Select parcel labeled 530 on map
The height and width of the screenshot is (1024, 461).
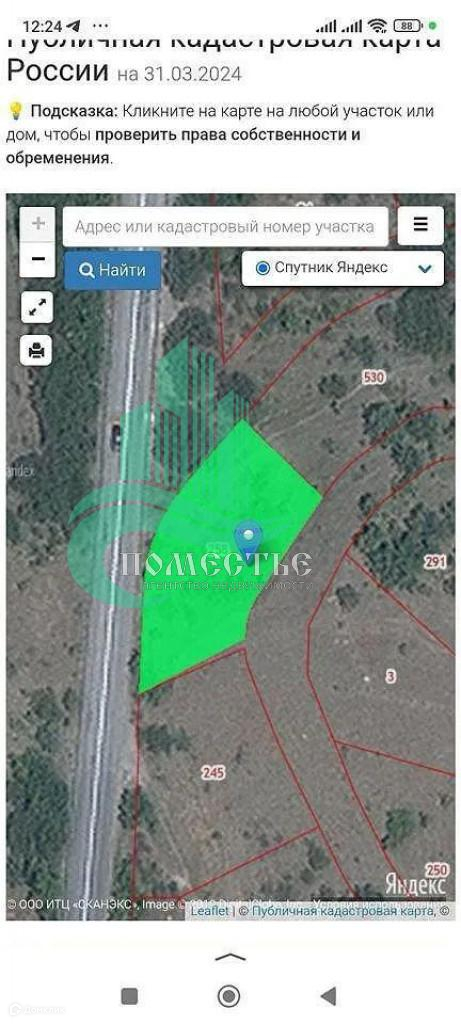tap(374, 377)
